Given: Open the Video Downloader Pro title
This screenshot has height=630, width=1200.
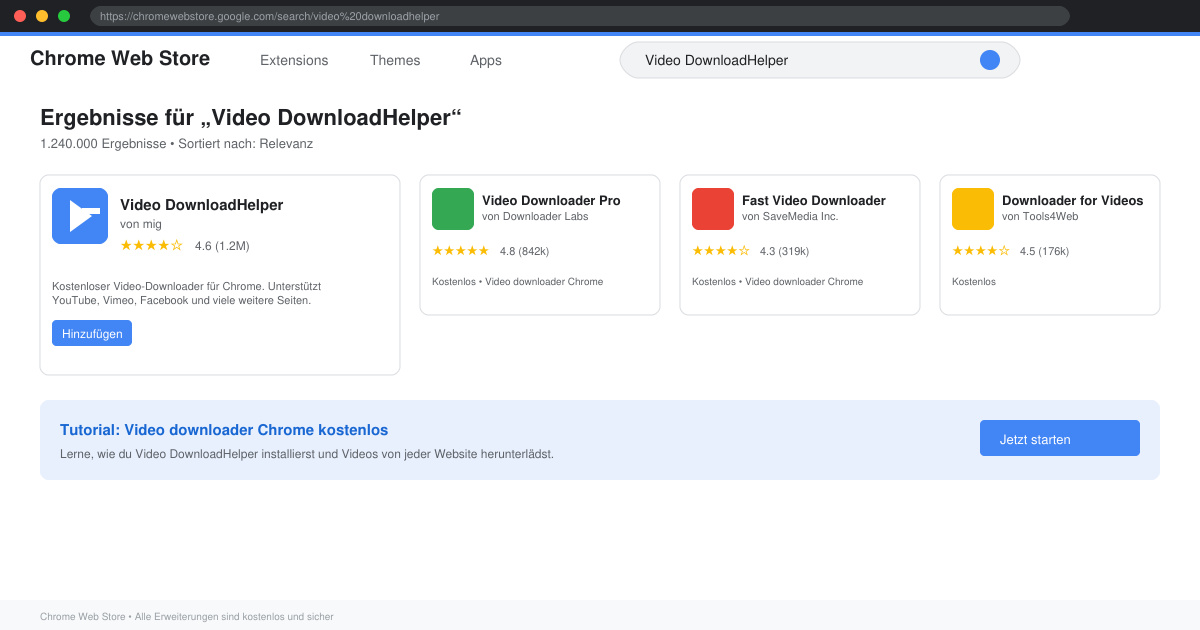Looking at the screenshot, I should pos(551,200).
